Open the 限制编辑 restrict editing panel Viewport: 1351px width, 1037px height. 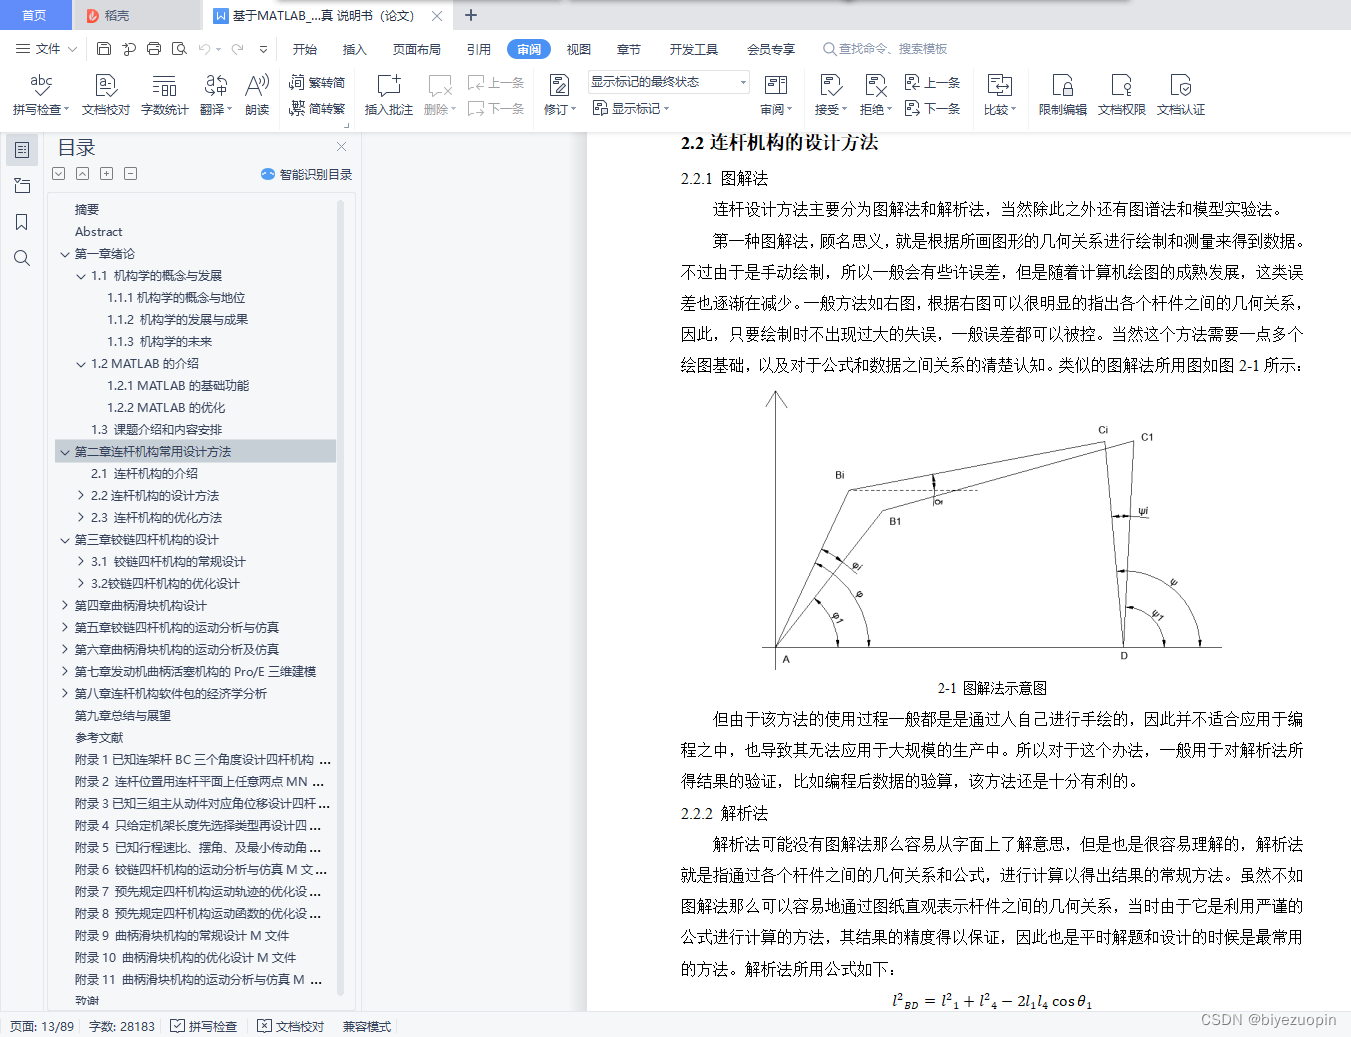tap(1061, 93)
